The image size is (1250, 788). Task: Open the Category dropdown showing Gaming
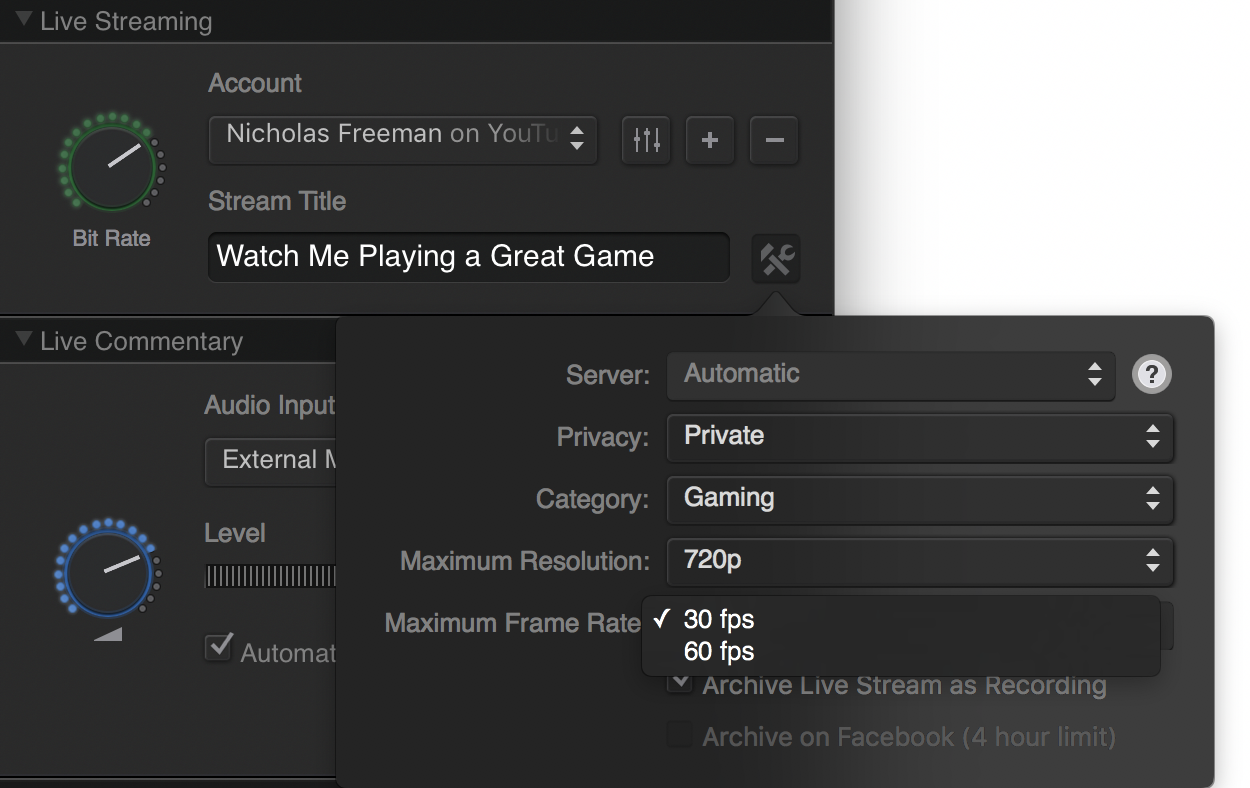(920, 500)
